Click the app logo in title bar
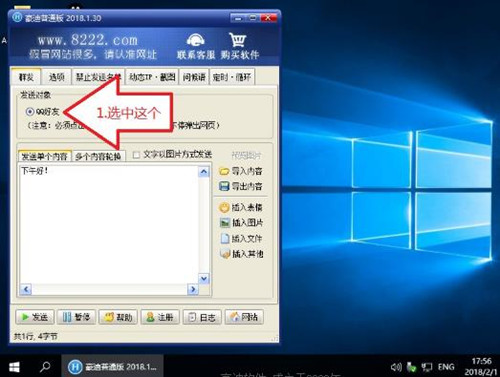This screenshot has width=500, height=377. click(x=17, y=17)
